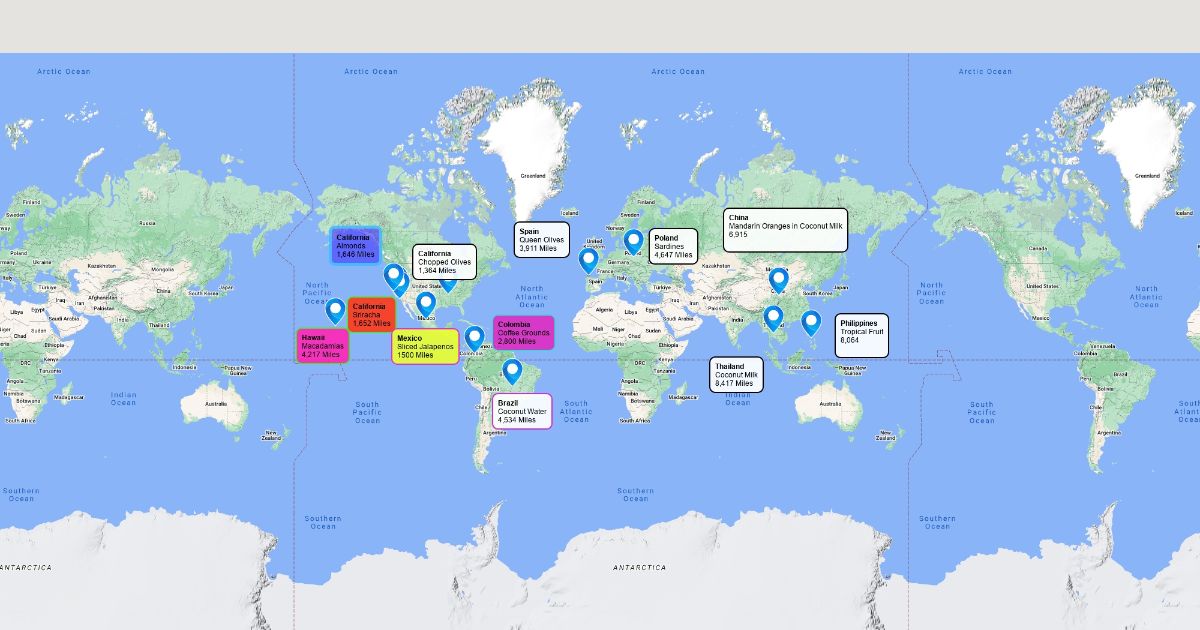The width and height of the screenshot is (1200, 630).
Task: Select the map pin over Mexico
Action: 426,302
